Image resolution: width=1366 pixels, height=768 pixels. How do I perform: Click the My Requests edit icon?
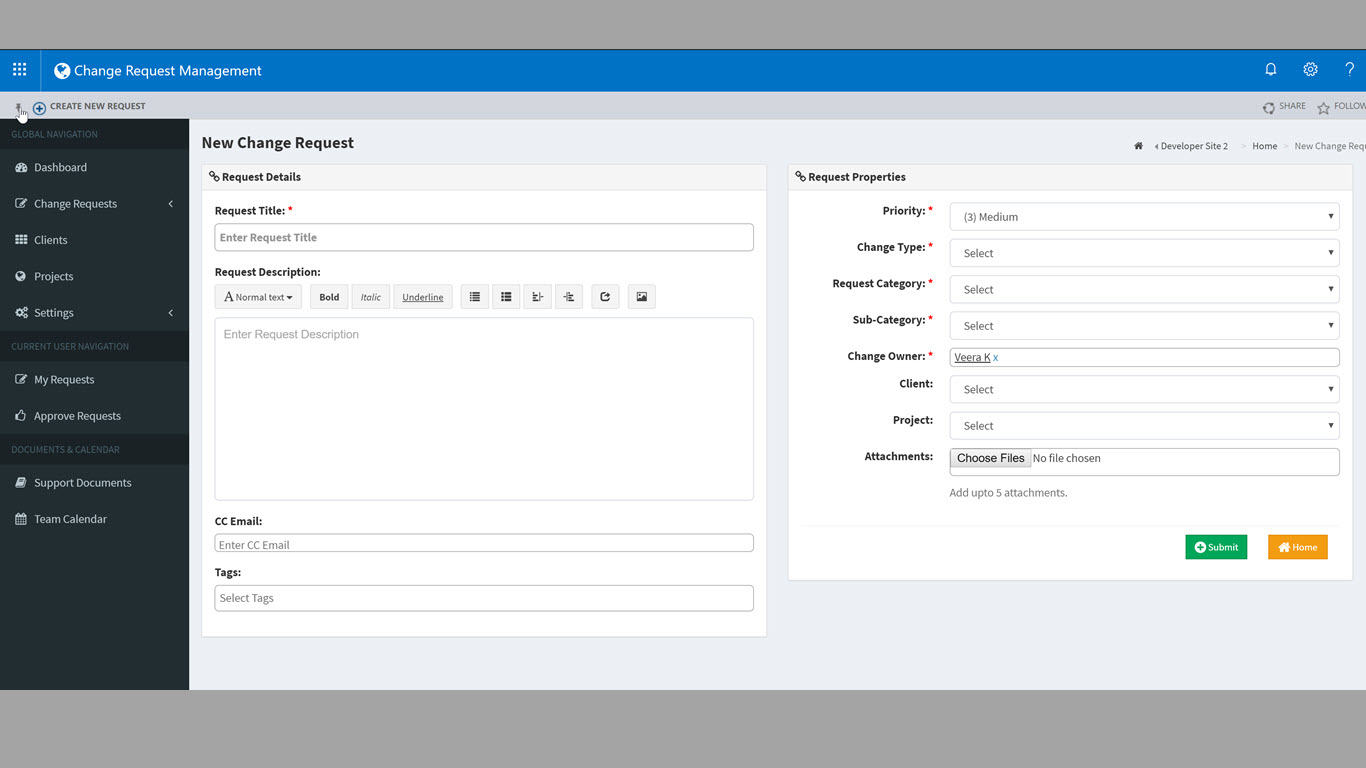tap(22, 380)
